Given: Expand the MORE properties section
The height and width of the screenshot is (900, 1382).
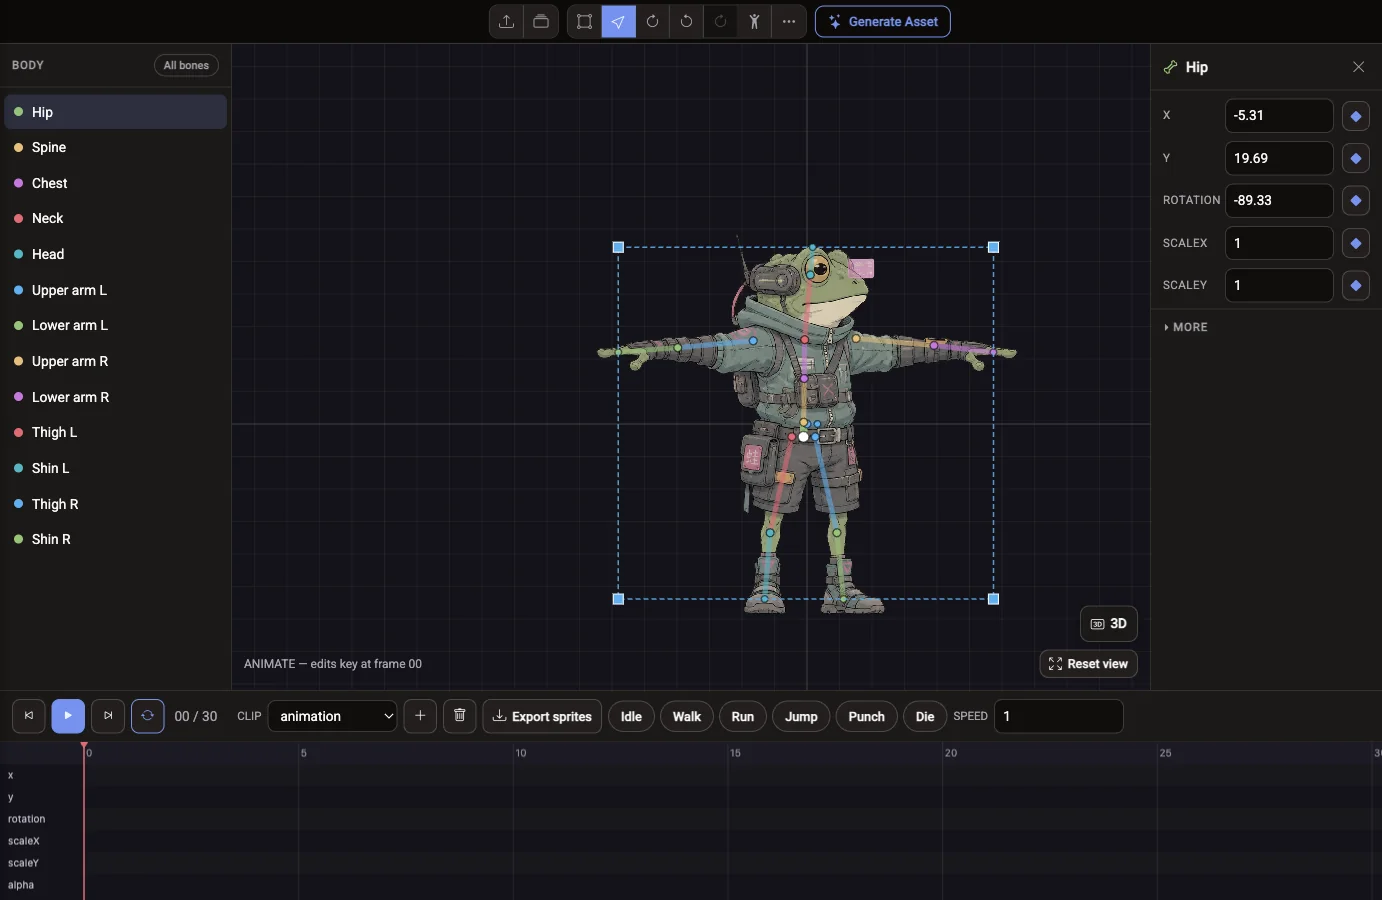Looking at the screenshot, I should tap(1186, 327).
